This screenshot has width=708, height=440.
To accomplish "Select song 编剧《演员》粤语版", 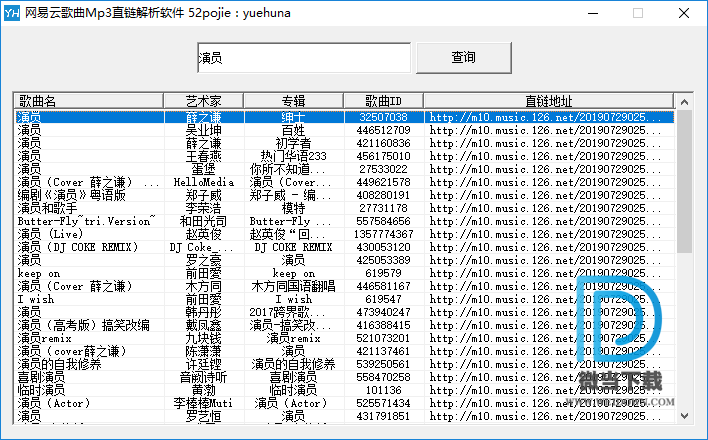I will 71,196.
